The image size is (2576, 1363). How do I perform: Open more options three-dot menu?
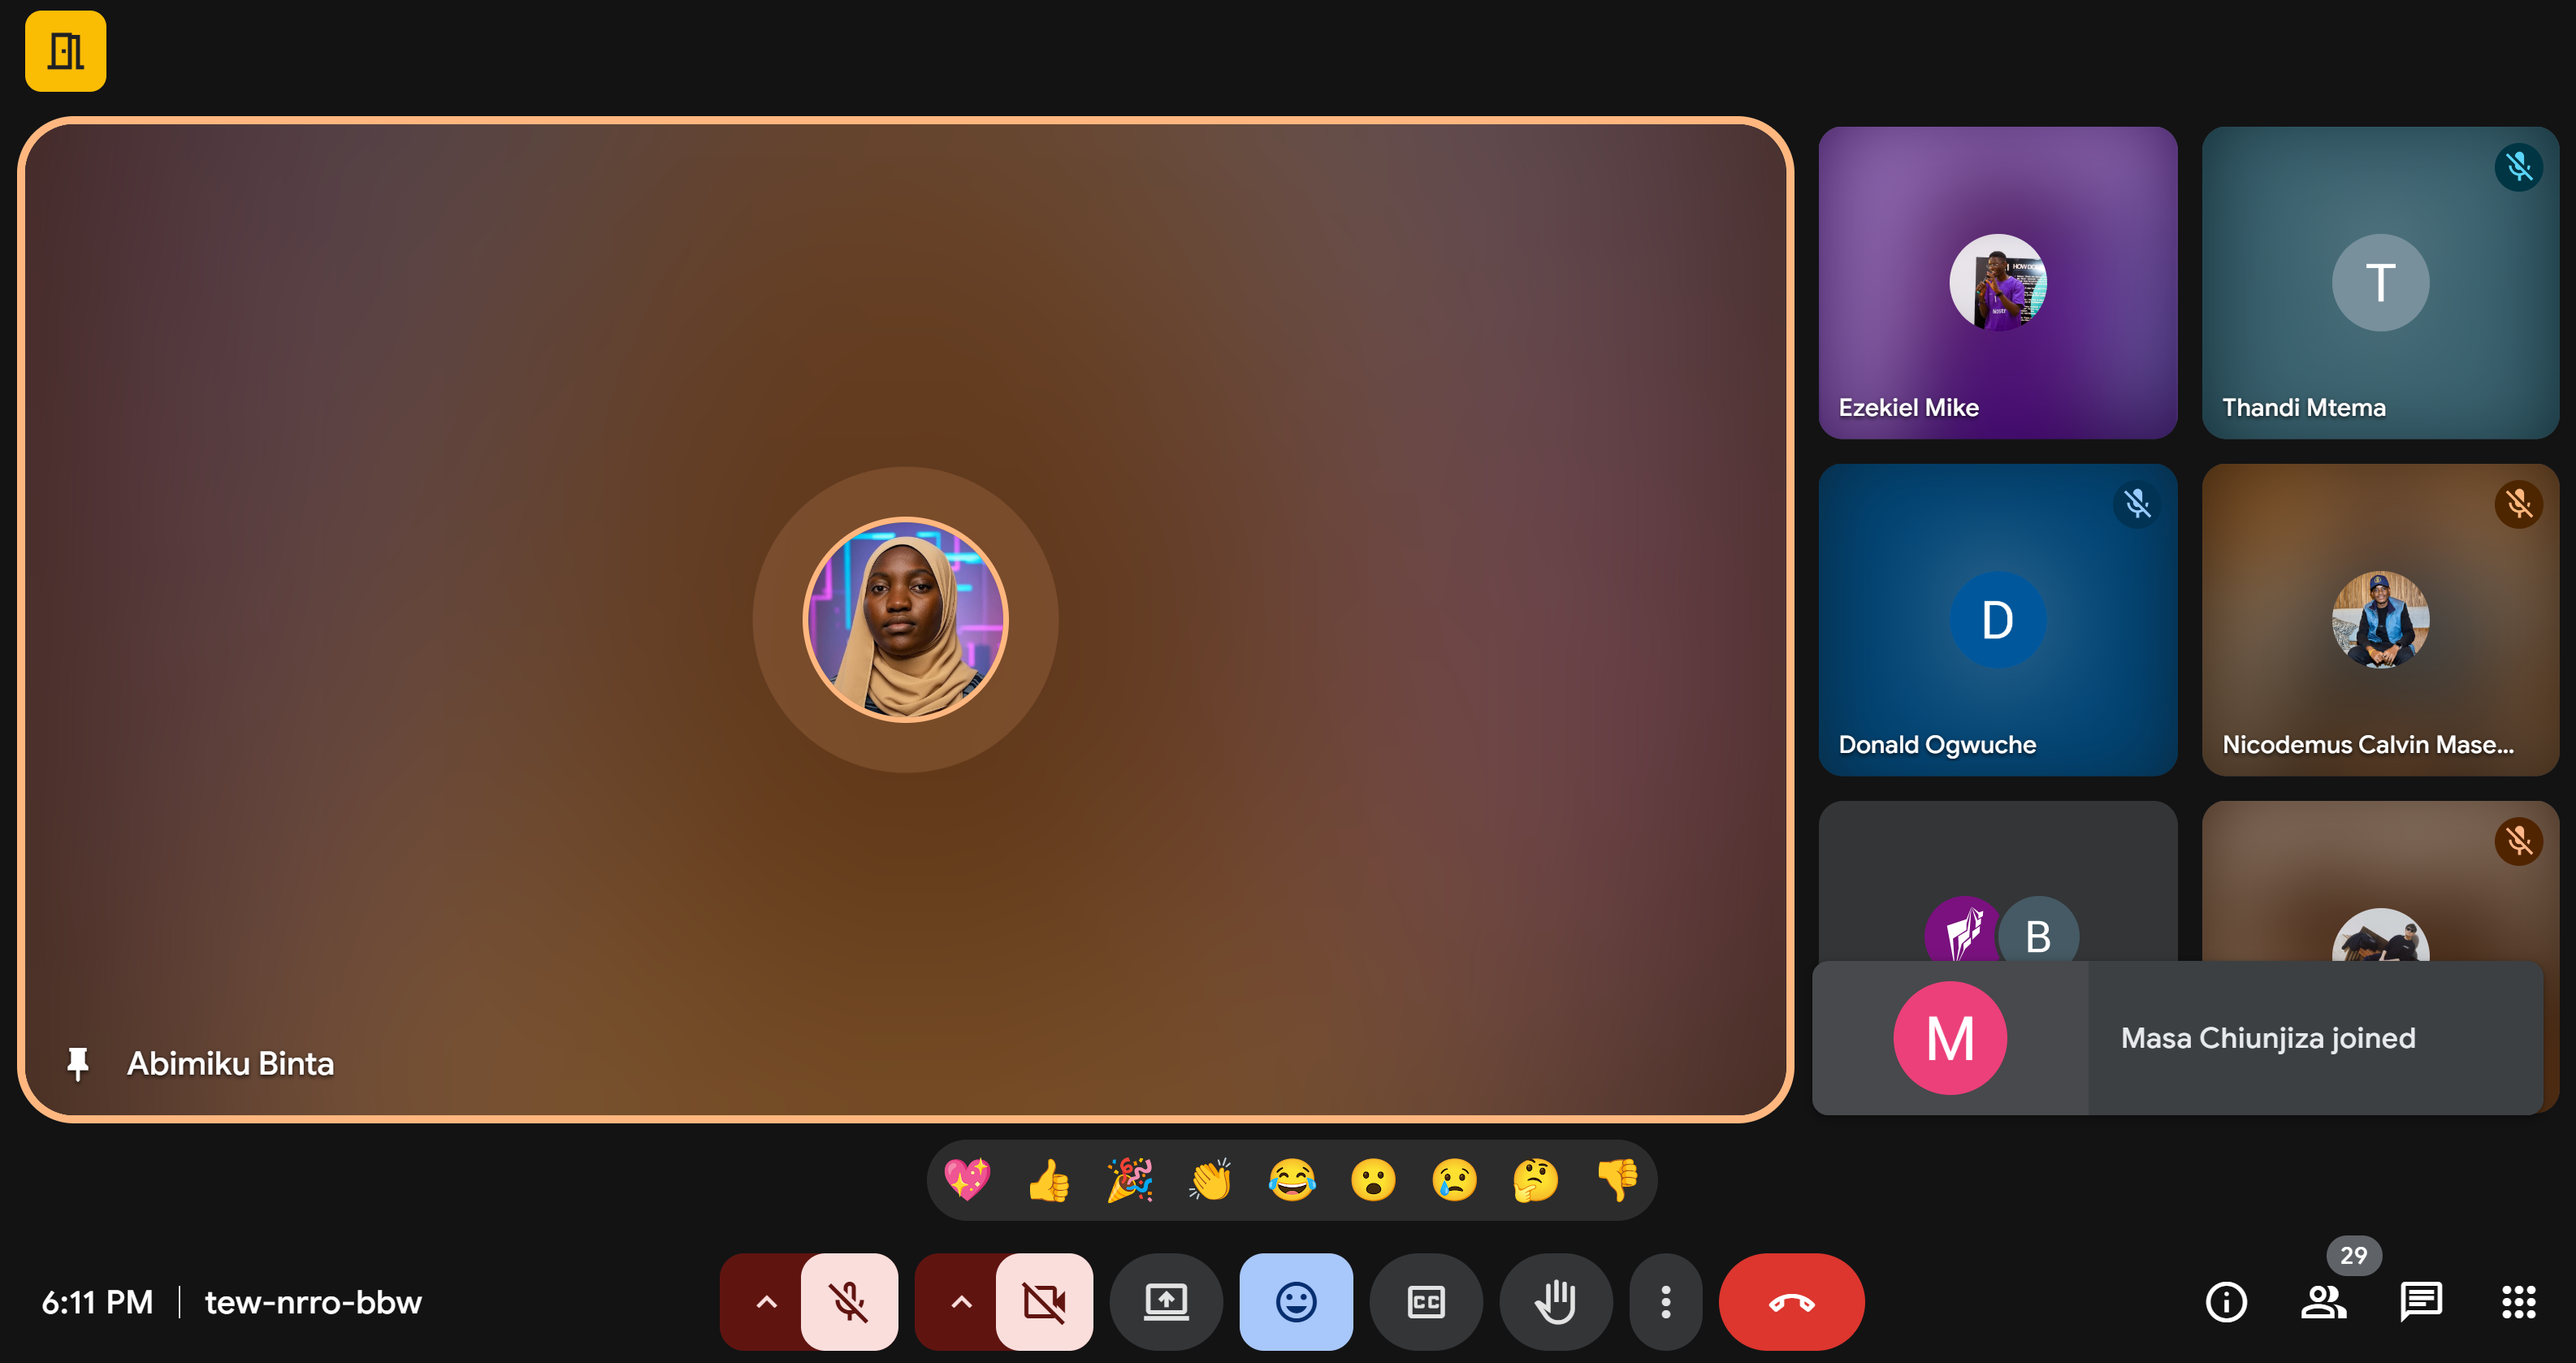pyautogui.click(x=1665, y=1302)
